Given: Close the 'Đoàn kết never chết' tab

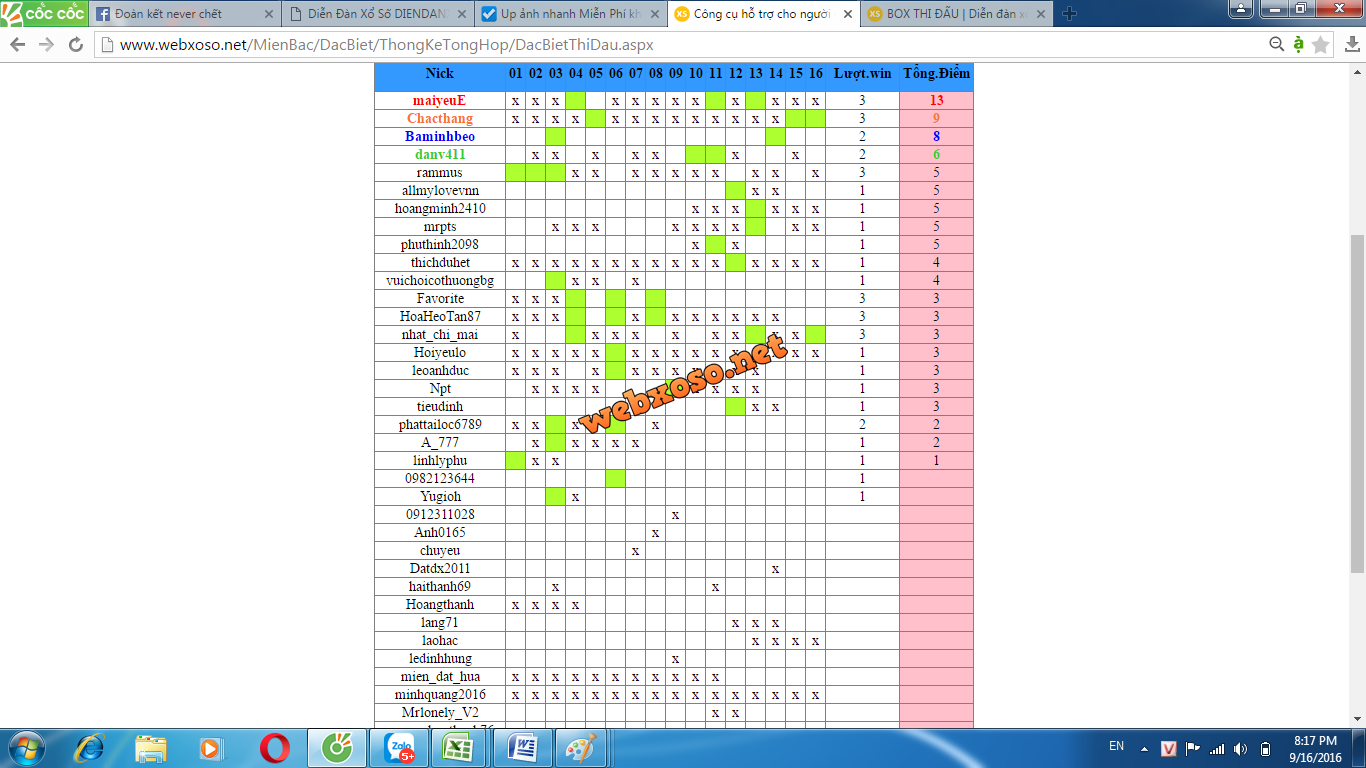Looking at the screenshot, I should [x=268, y=14].
